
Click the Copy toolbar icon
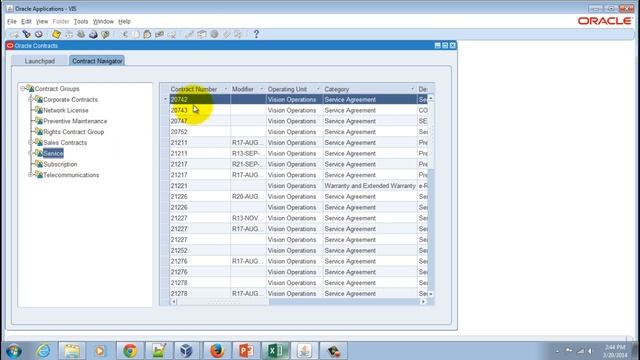point(136,34)
